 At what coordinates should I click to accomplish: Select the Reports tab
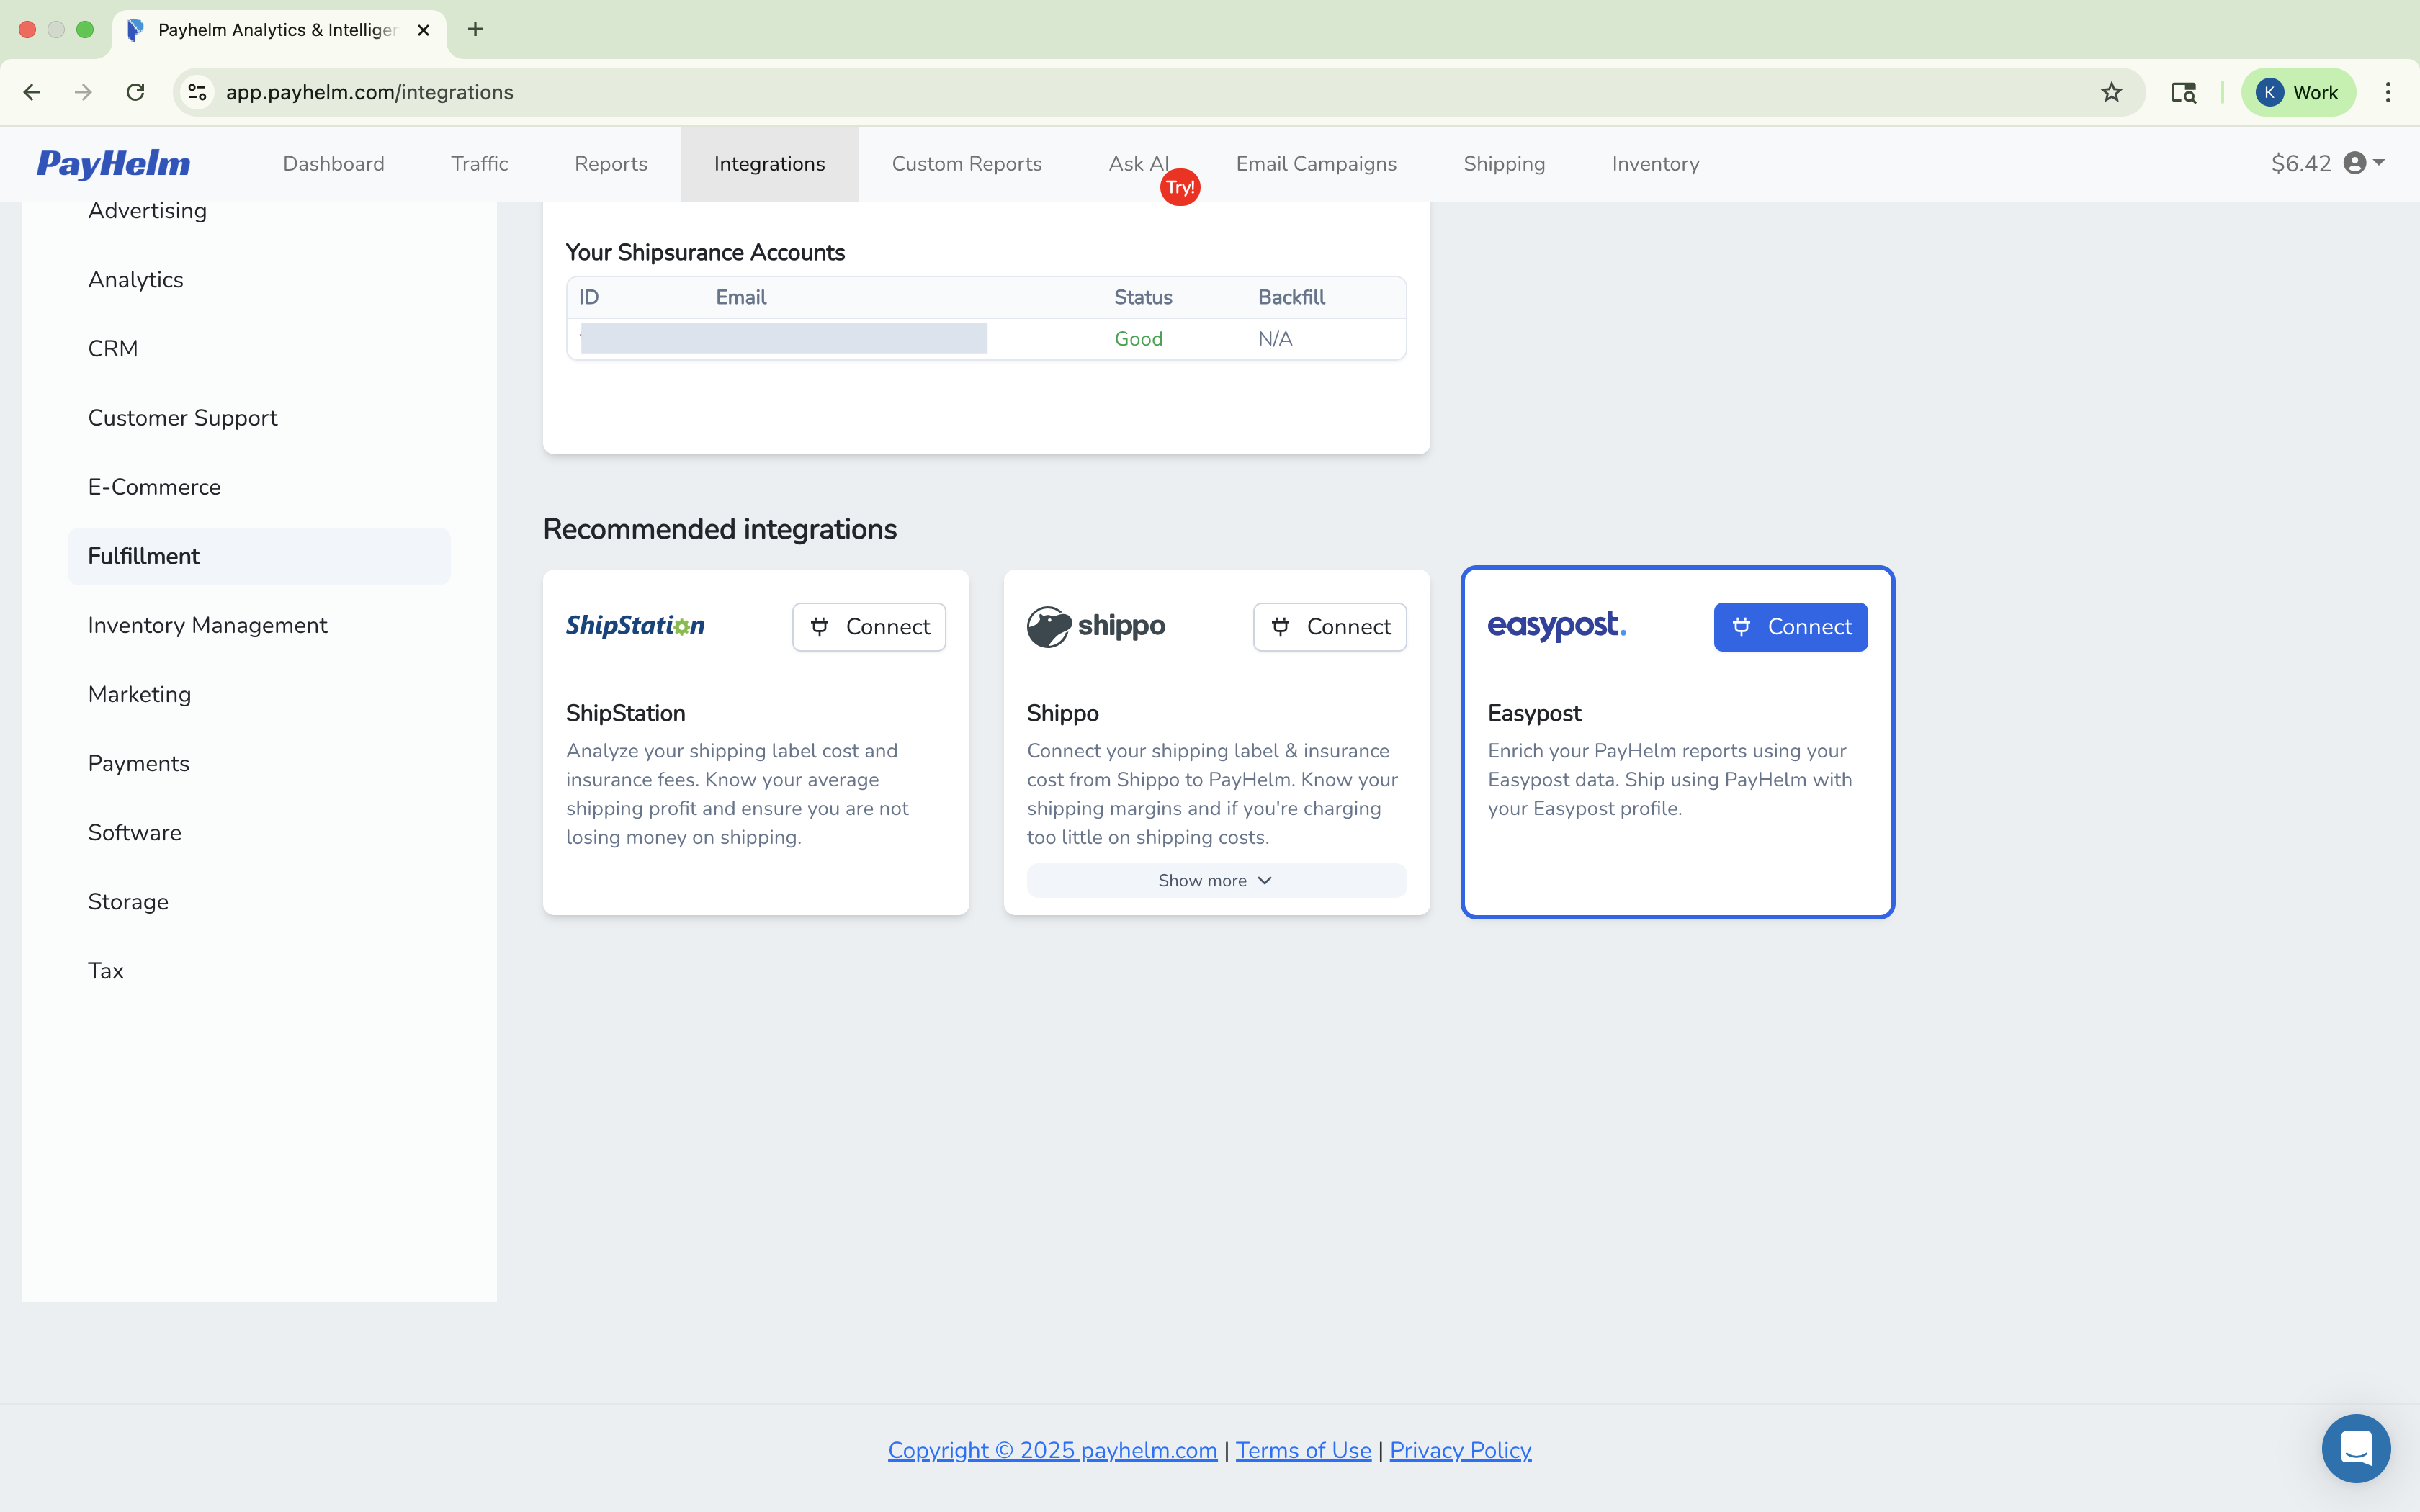pyautogui.click(x=610, y=163)
